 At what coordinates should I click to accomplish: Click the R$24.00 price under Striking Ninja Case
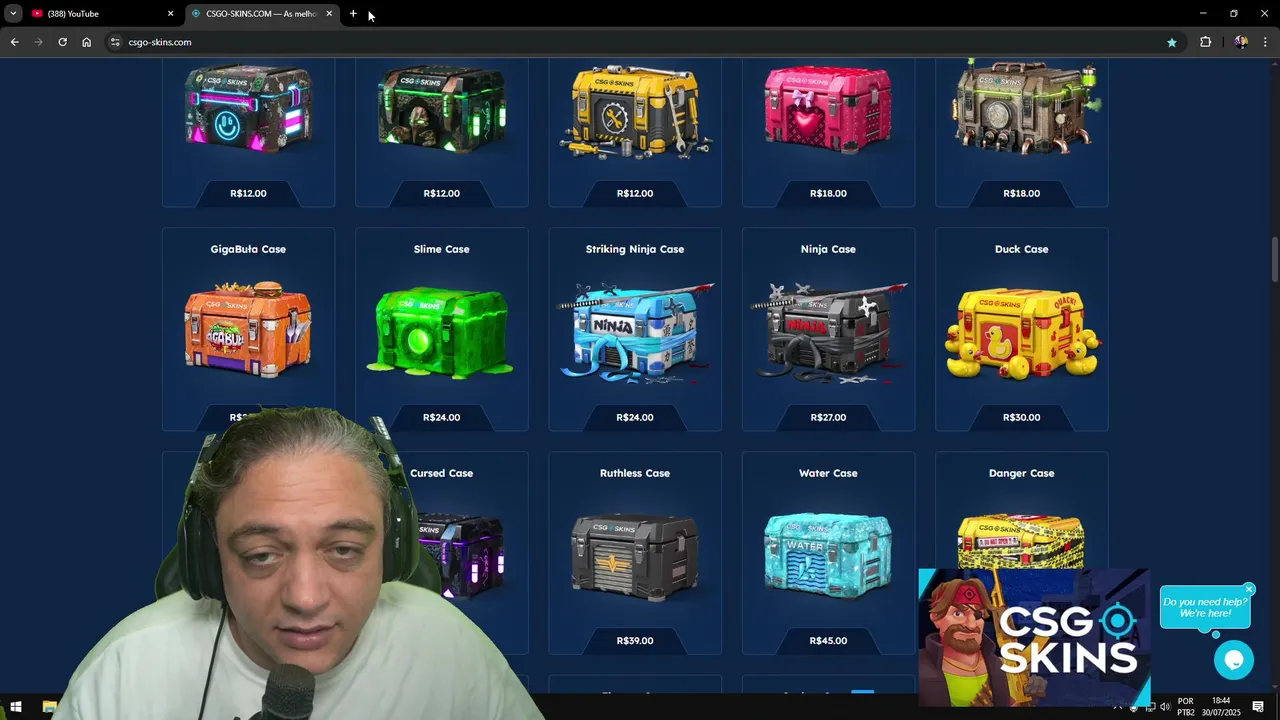(635, 417)
